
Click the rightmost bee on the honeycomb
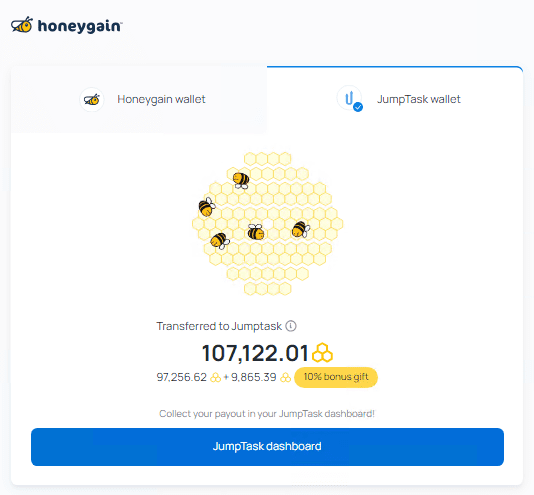pyautogui.click(x=301, y=229)
